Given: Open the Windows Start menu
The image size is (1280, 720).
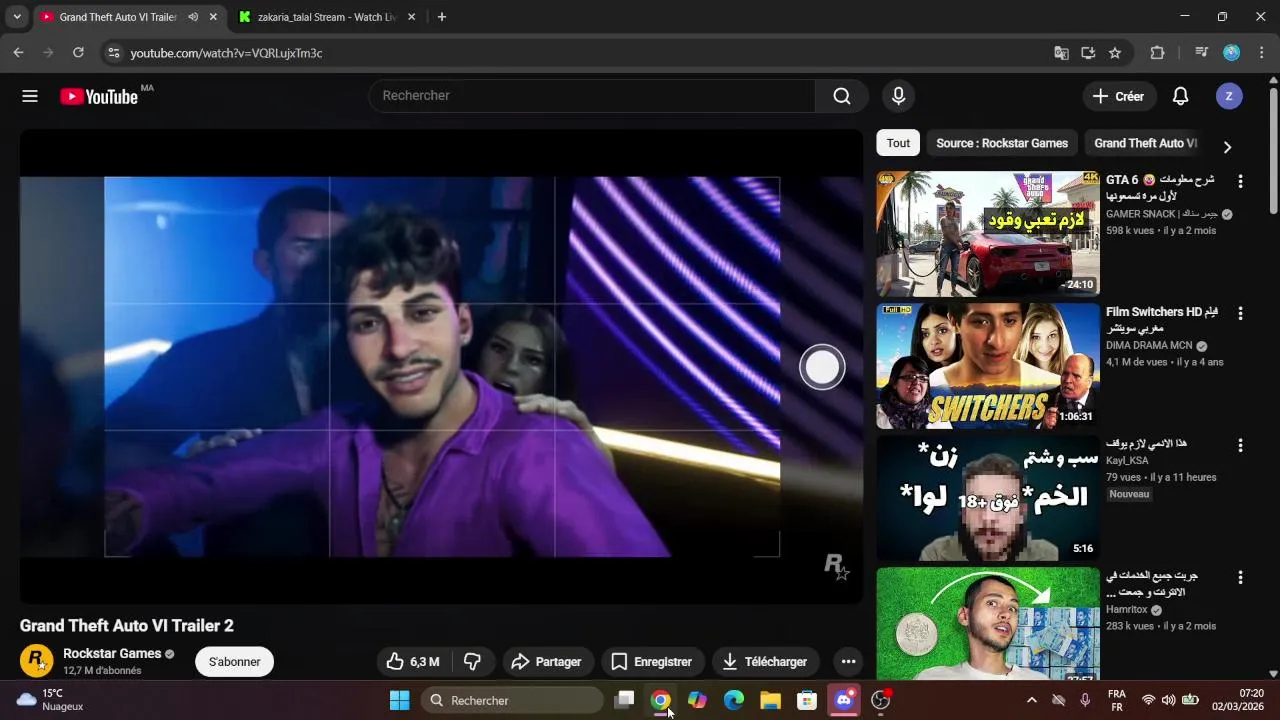Looking at the screenshot, I should pos(399,700).
